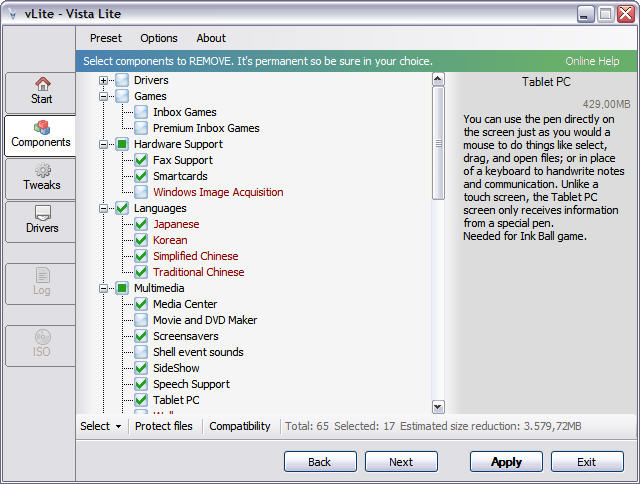The image size is (640, 484).
Task: Select the Media Center label
Action: click(x=185, y=304)
